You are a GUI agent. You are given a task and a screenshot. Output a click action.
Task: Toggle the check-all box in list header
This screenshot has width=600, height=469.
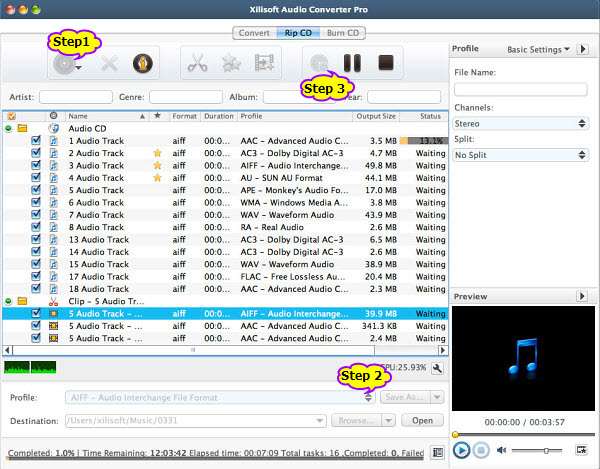tap(11, 116)
